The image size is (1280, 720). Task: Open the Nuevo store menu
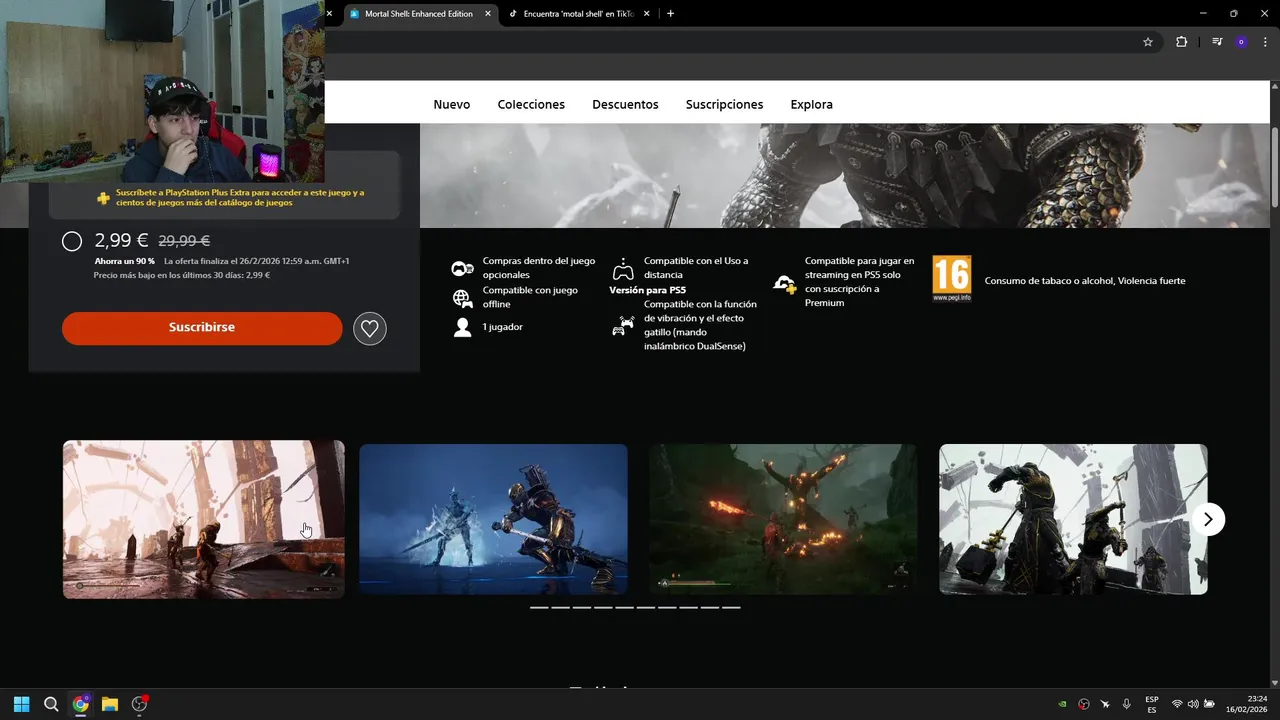[x=452, y=104]
